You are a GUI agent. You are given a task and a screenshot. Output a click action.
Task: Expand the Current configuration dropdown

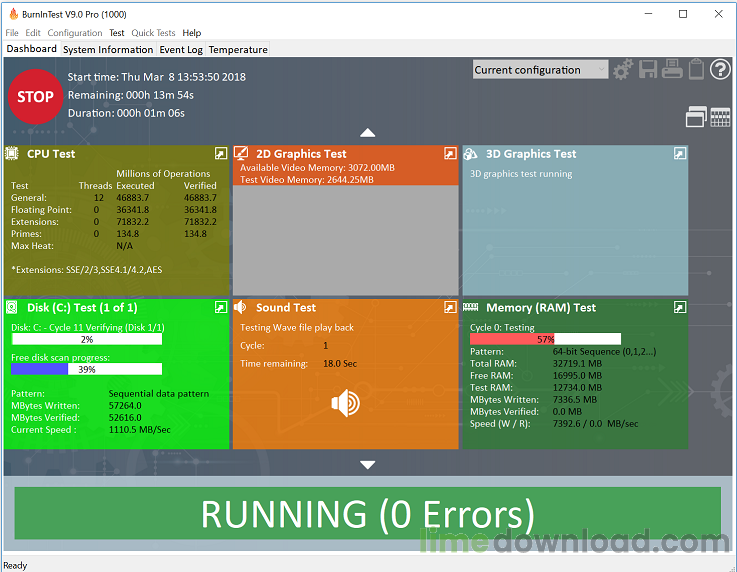(540, 70)
